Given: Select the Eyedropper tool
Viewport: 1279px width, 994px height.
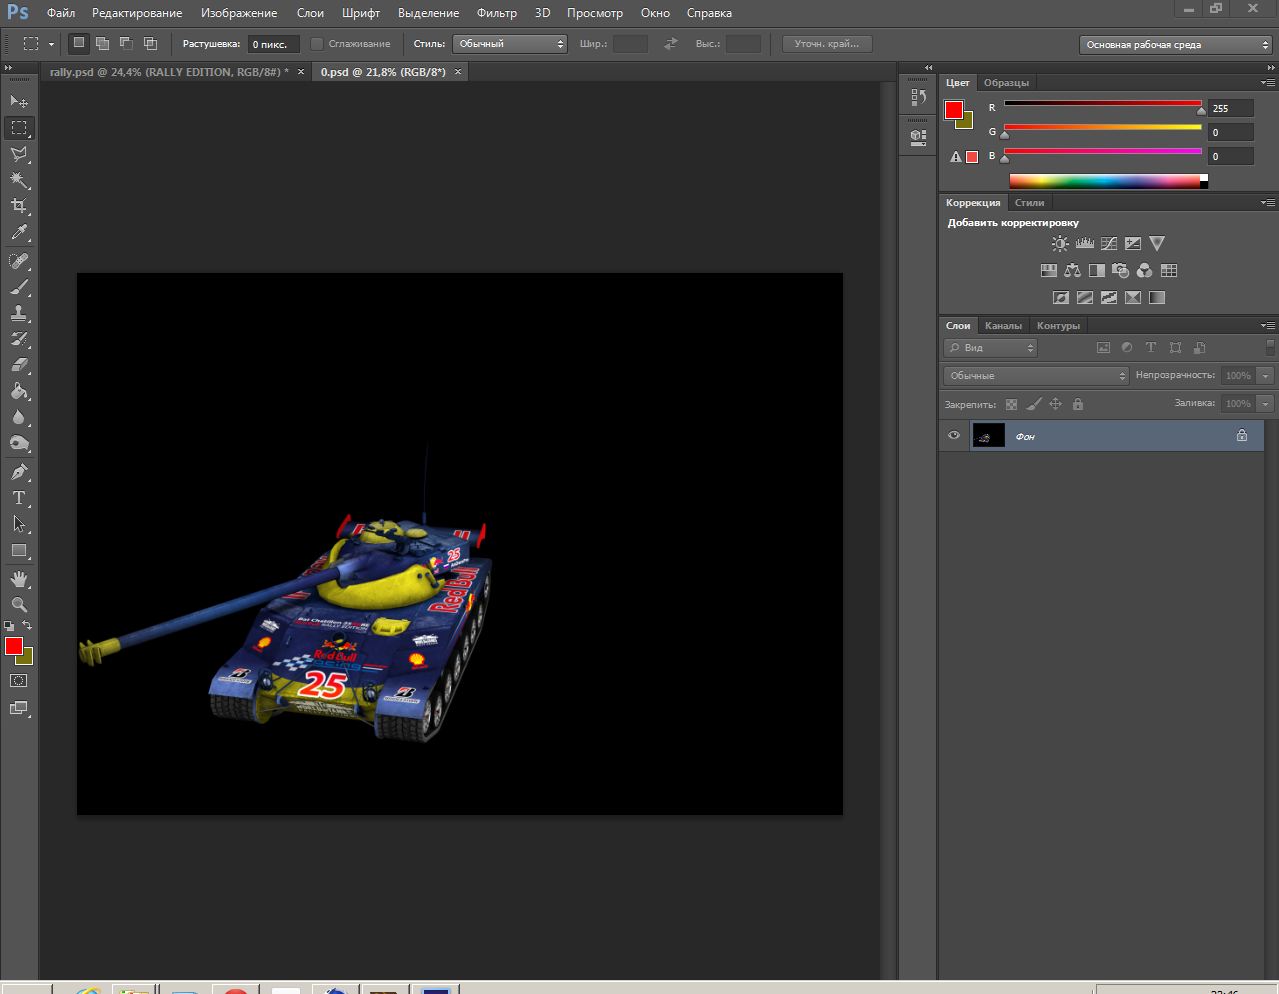Looking at the screenshot, I should [x=19, y=233].
